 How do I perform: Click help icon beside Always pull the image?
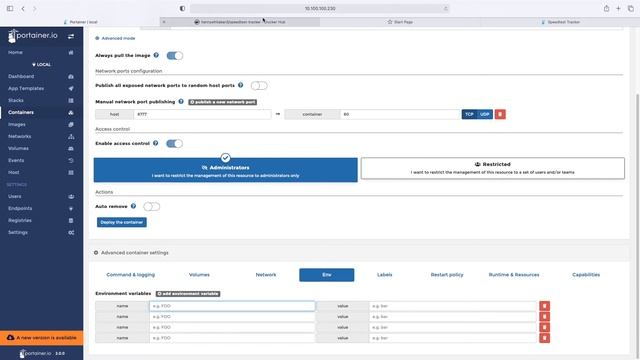point(156,55)
